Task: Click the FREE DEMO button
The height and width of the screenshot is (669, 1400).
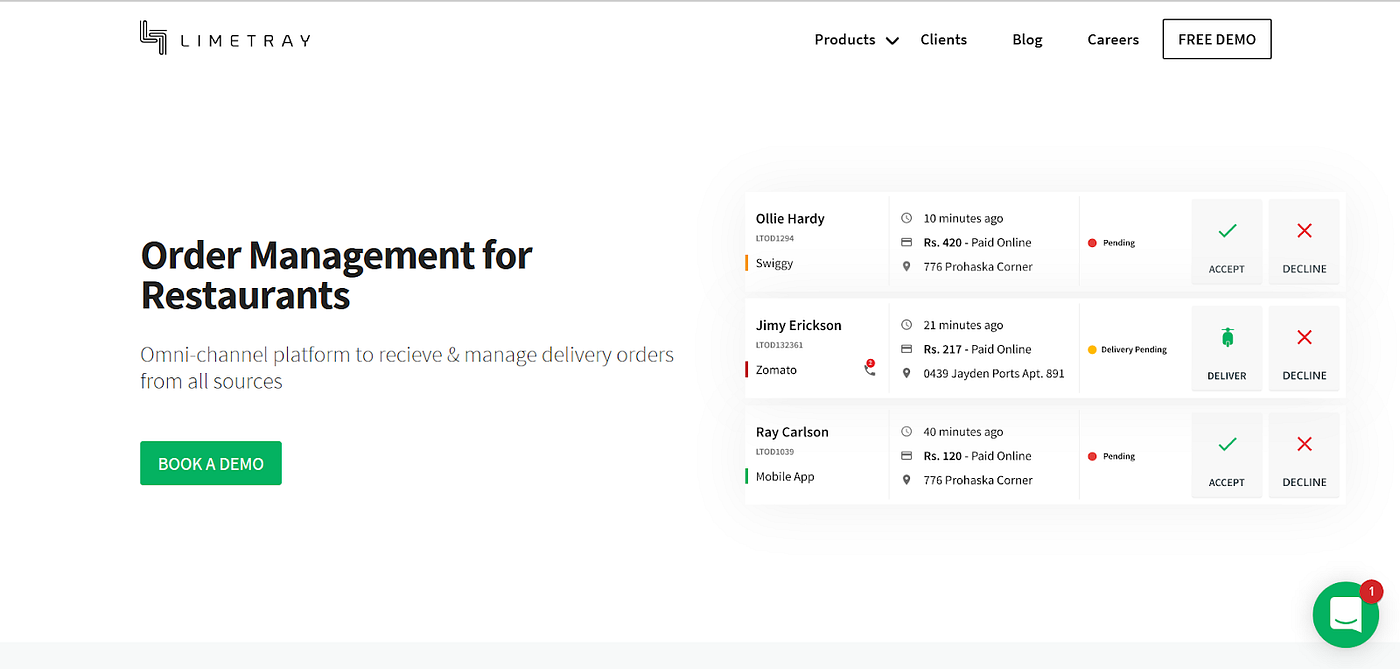Action: [1217, 39]
